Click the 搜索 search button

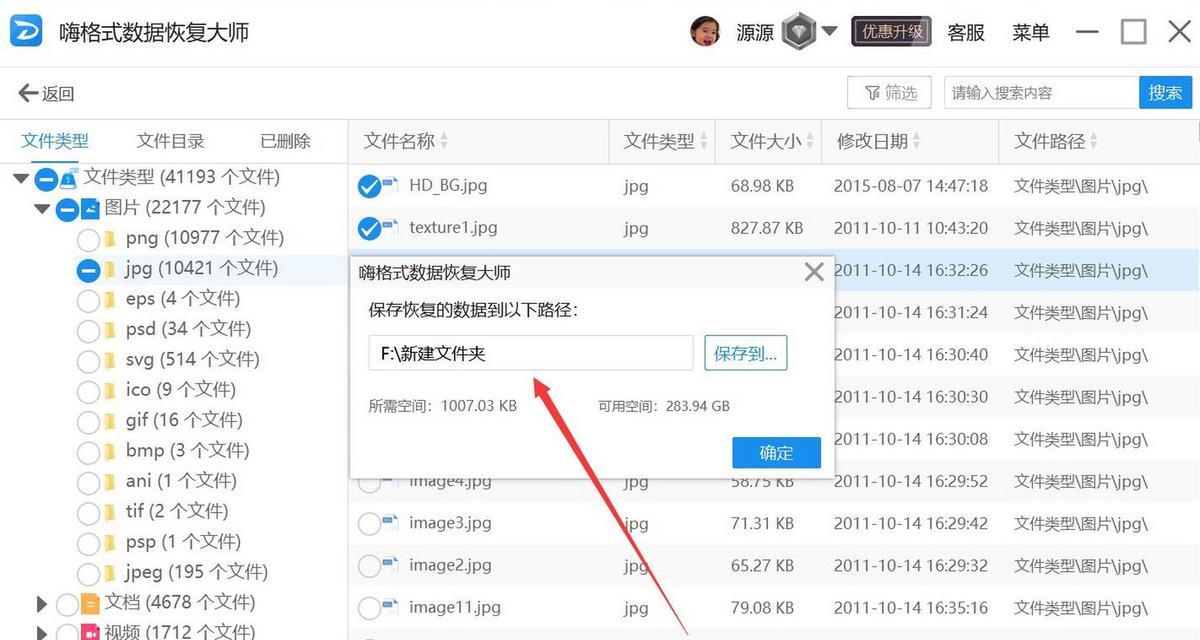click(1166, 93)
